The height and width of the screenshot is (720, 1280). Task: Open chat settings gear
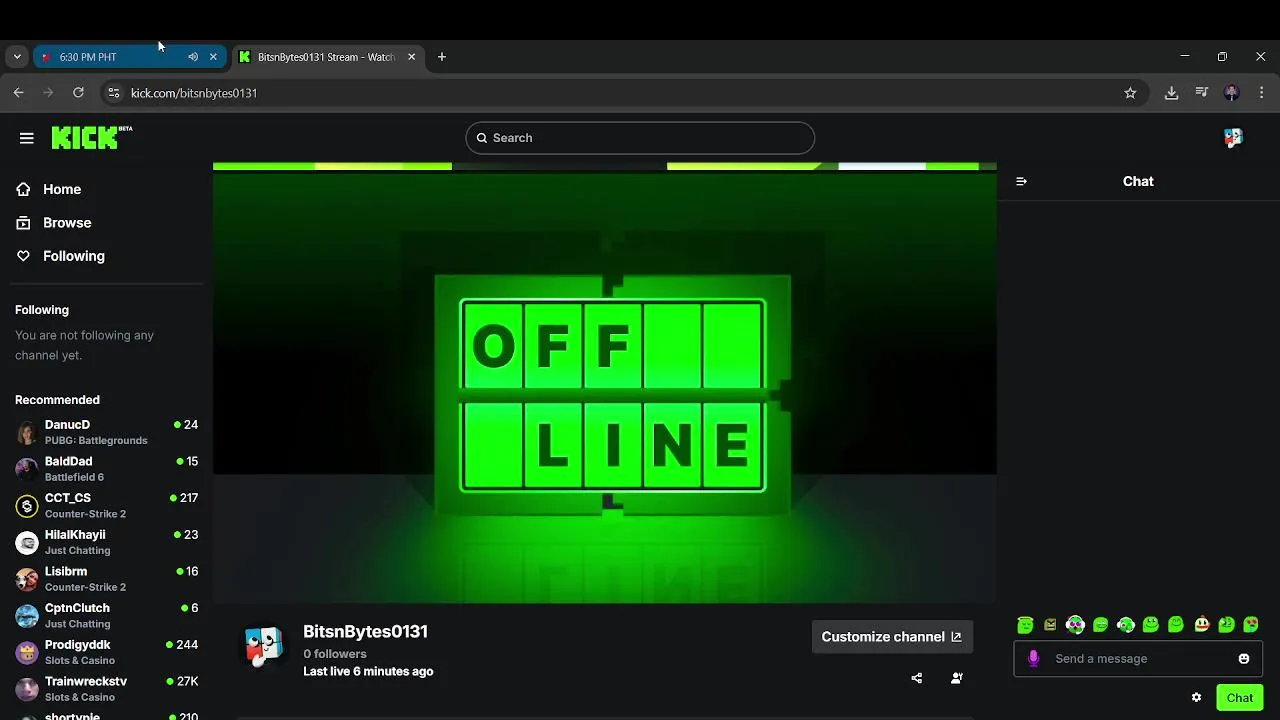coord(1196,697)
